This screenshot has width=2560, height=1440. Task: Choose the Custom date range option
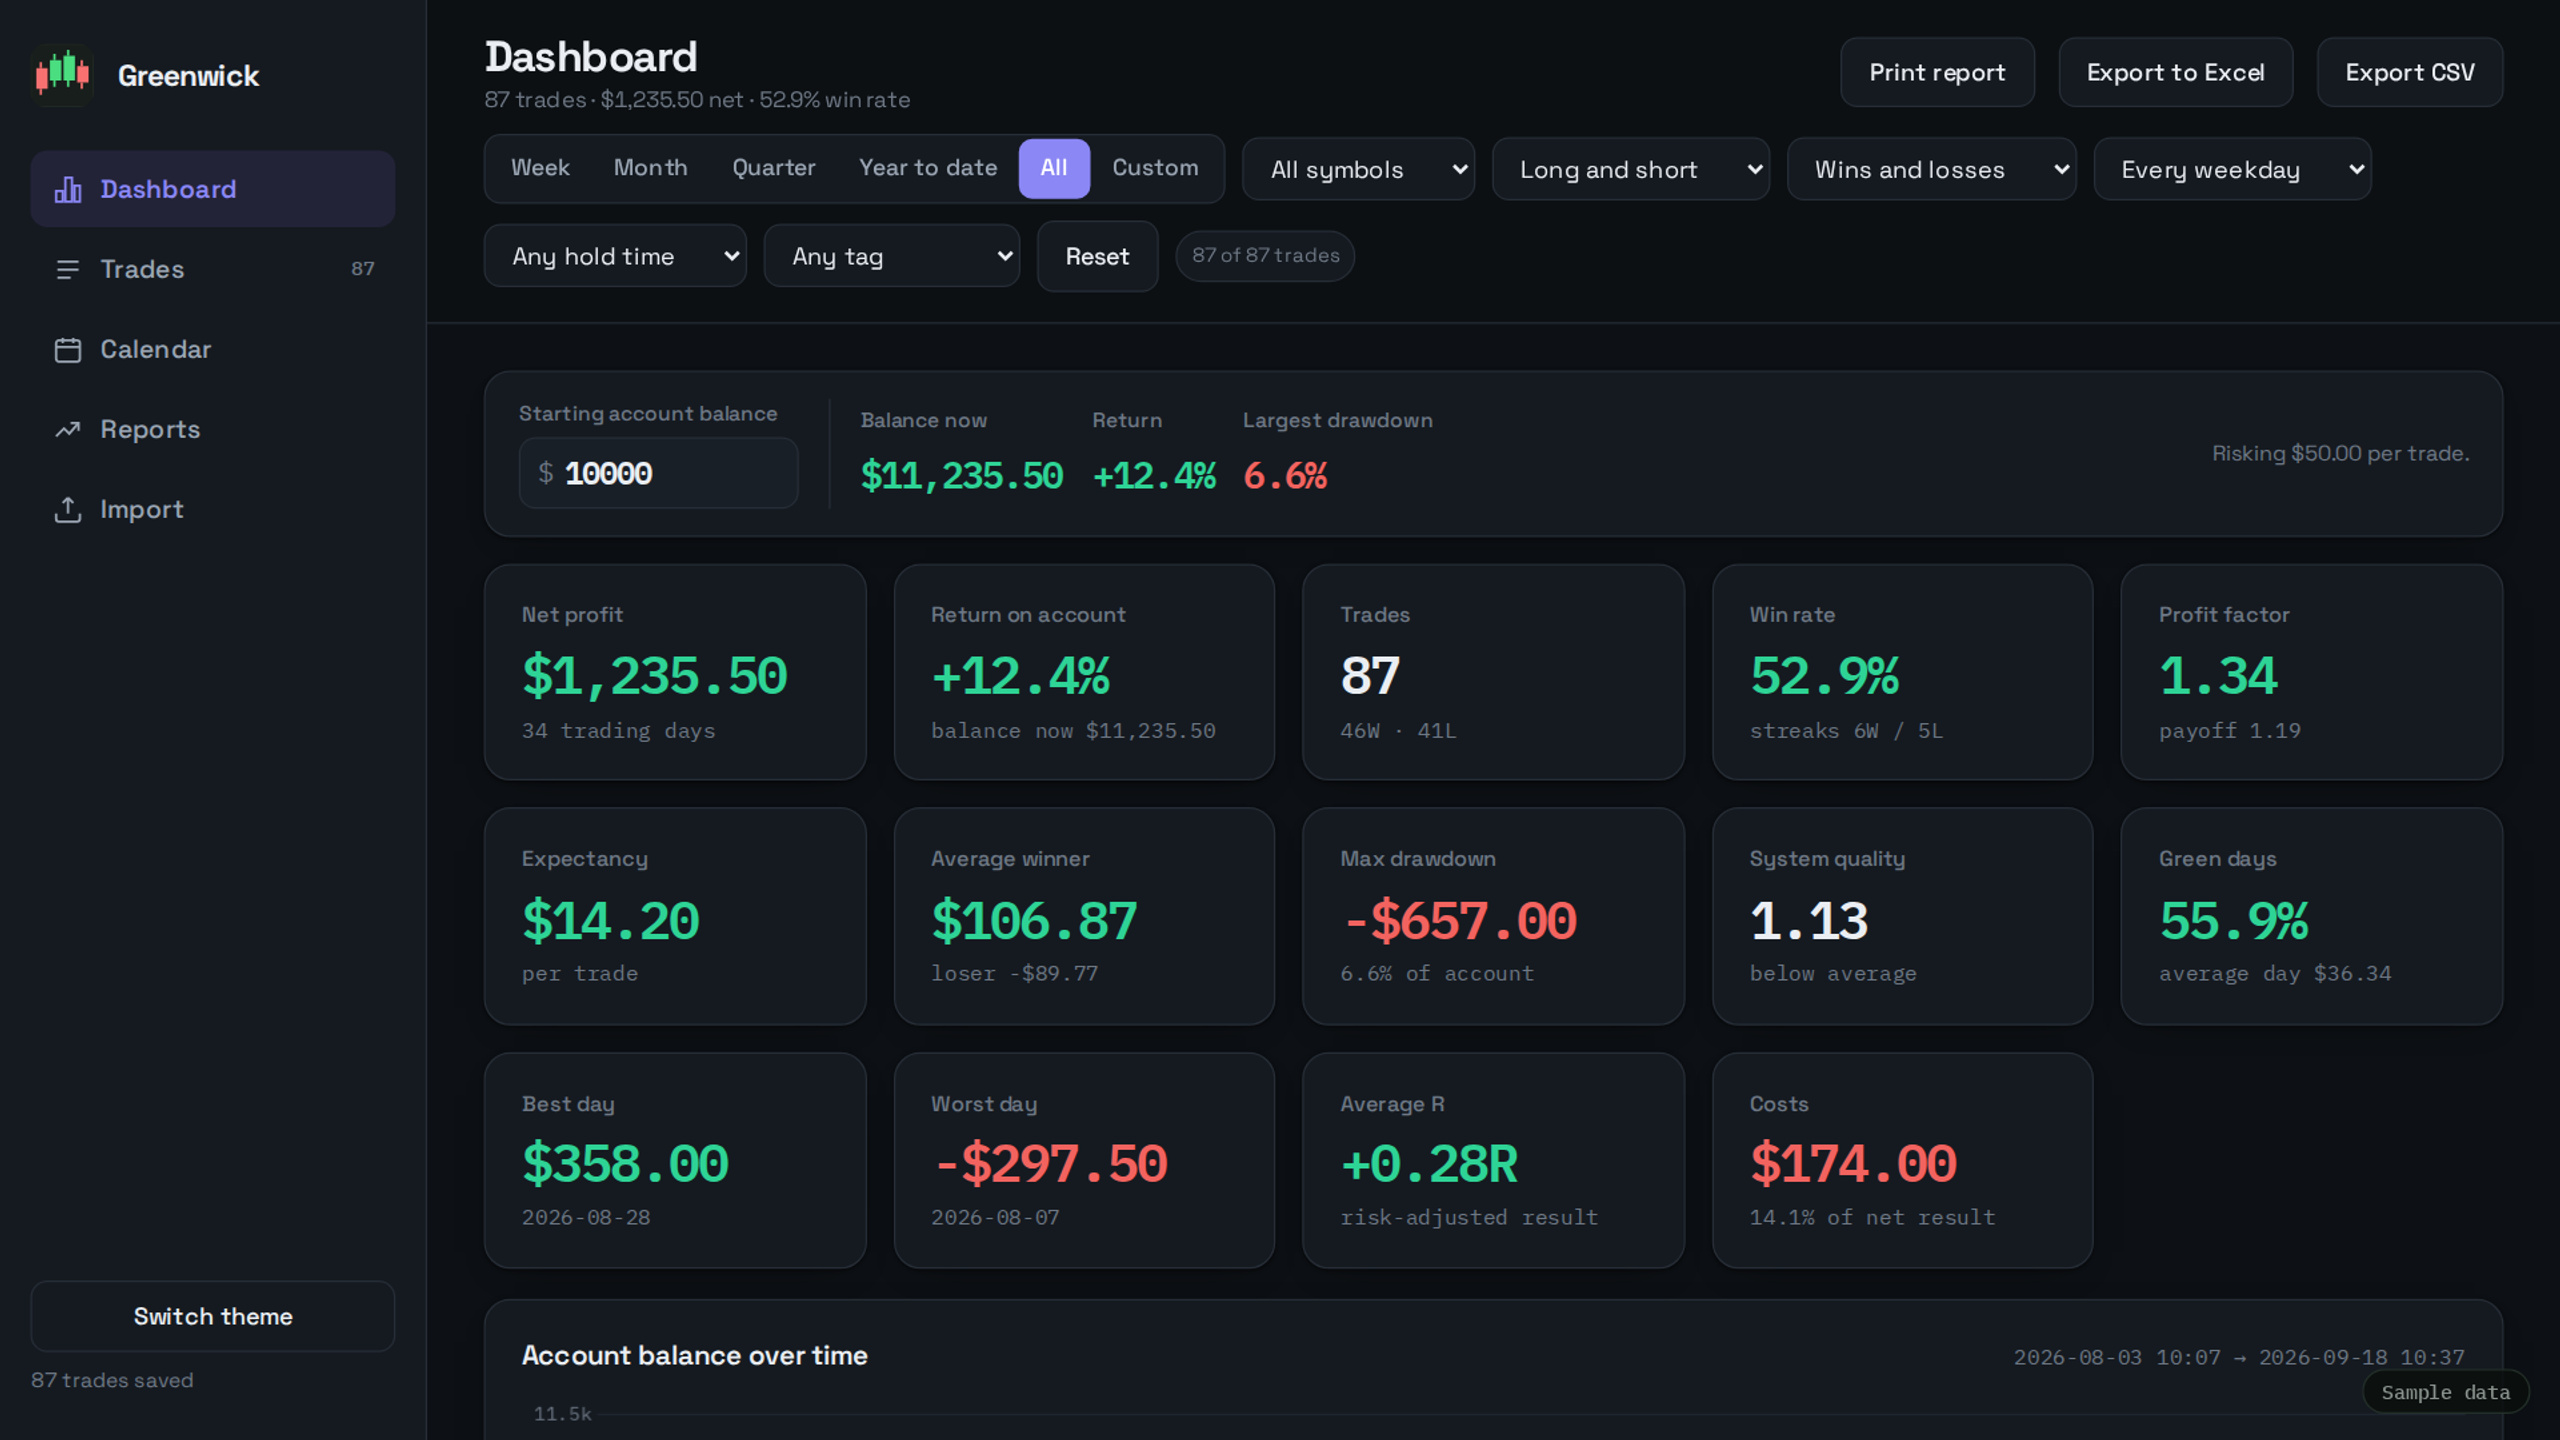point(1155,168)
